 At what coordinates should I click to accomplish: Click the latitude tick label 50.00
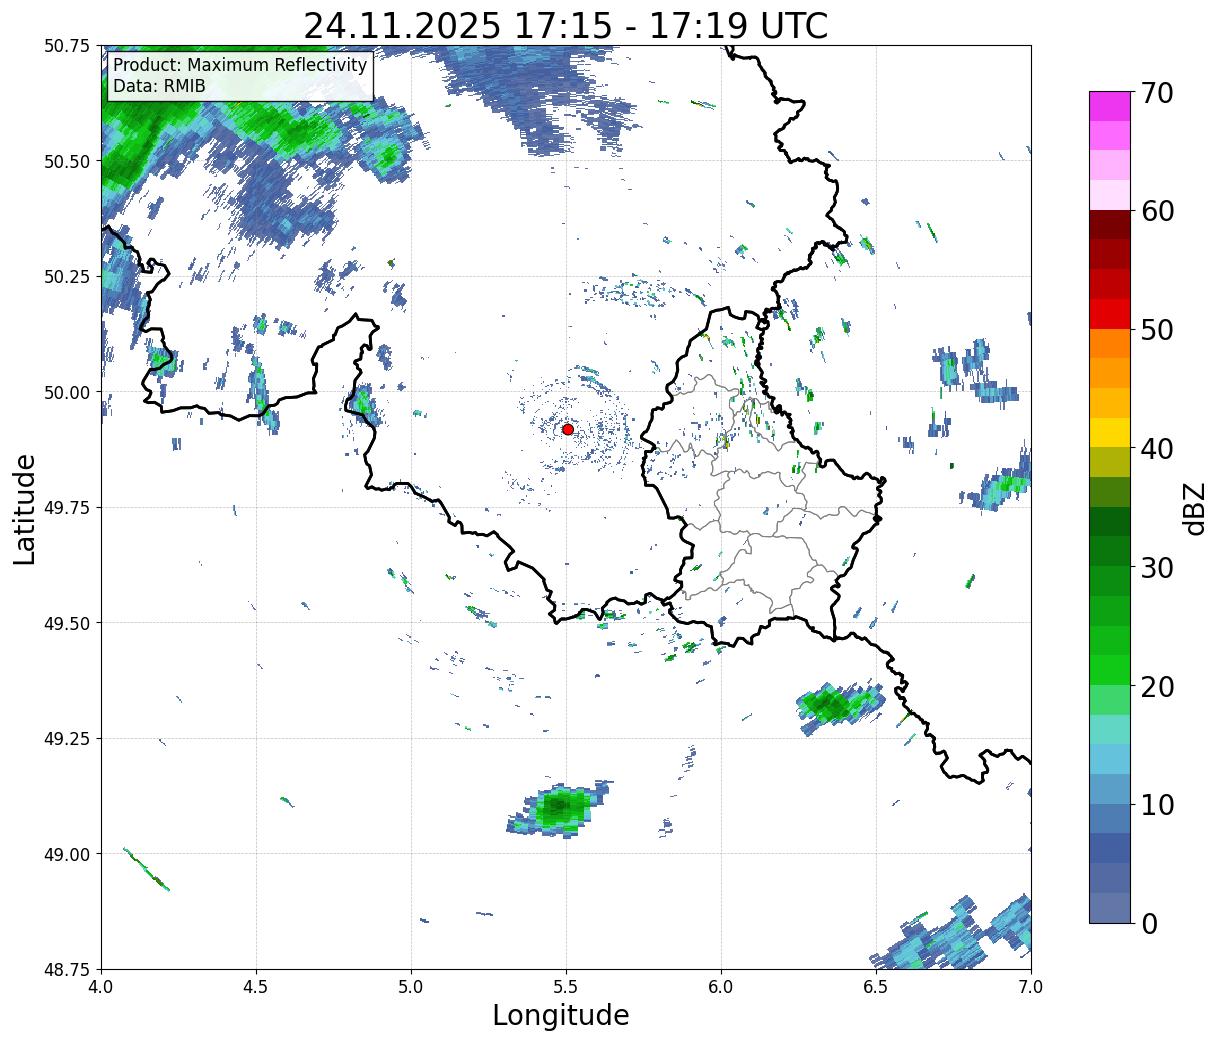(67, 392)
